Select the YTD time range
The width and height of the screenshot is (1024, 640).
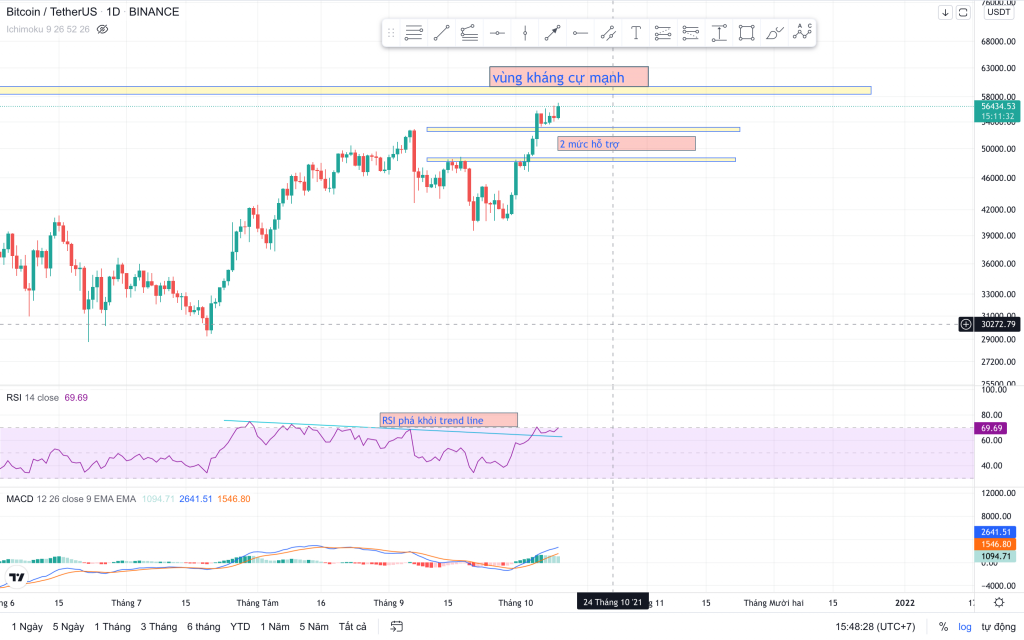240,627
